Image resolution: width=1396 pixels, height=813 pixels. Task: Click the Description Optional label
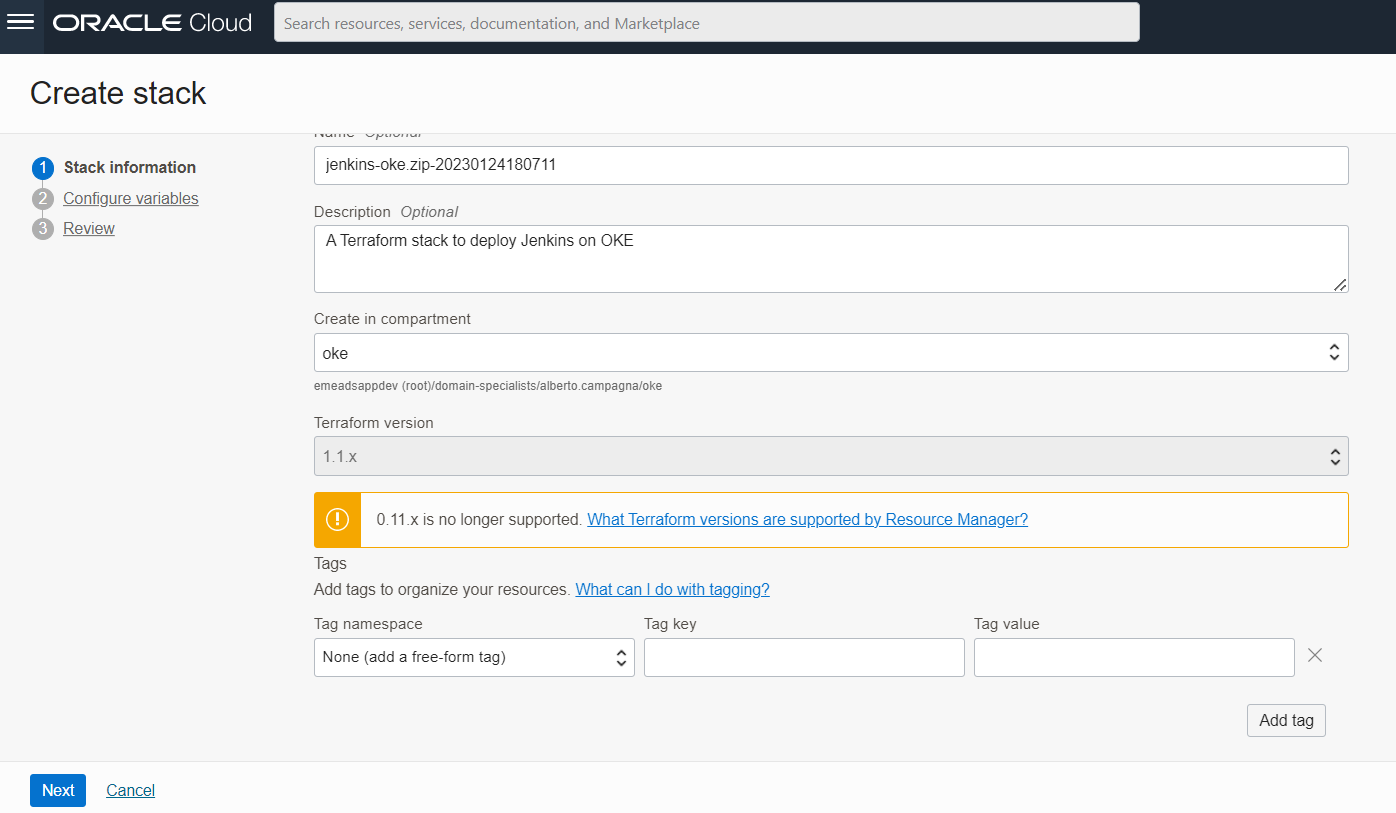tap(386, 212)
